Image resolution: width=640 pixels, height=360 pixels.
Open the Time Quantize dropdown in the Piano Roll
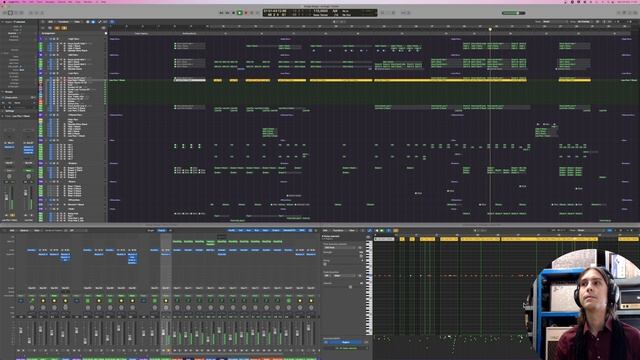pos(340,247)
